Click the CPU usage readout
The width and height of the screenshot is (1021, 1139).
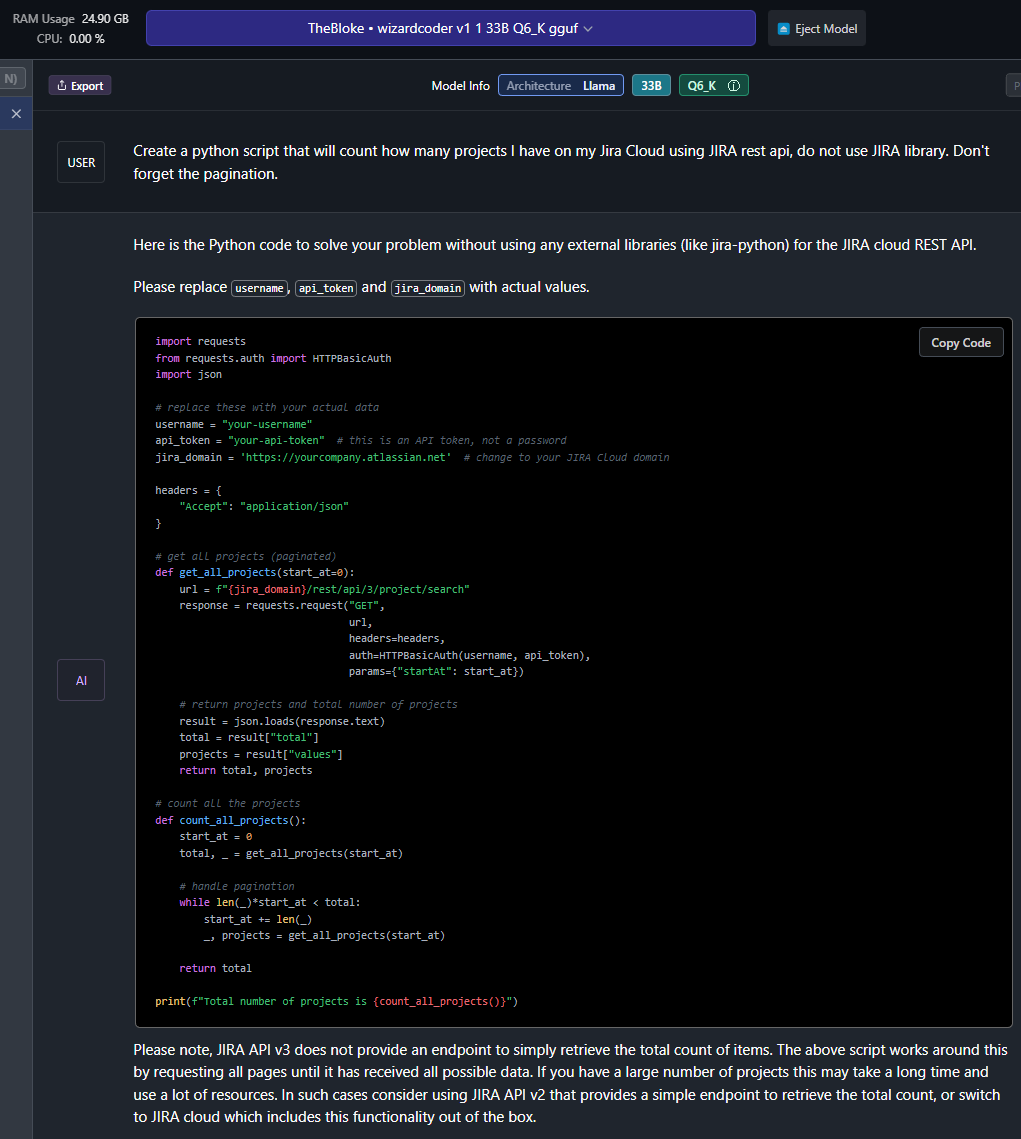(x=70, y=39)
